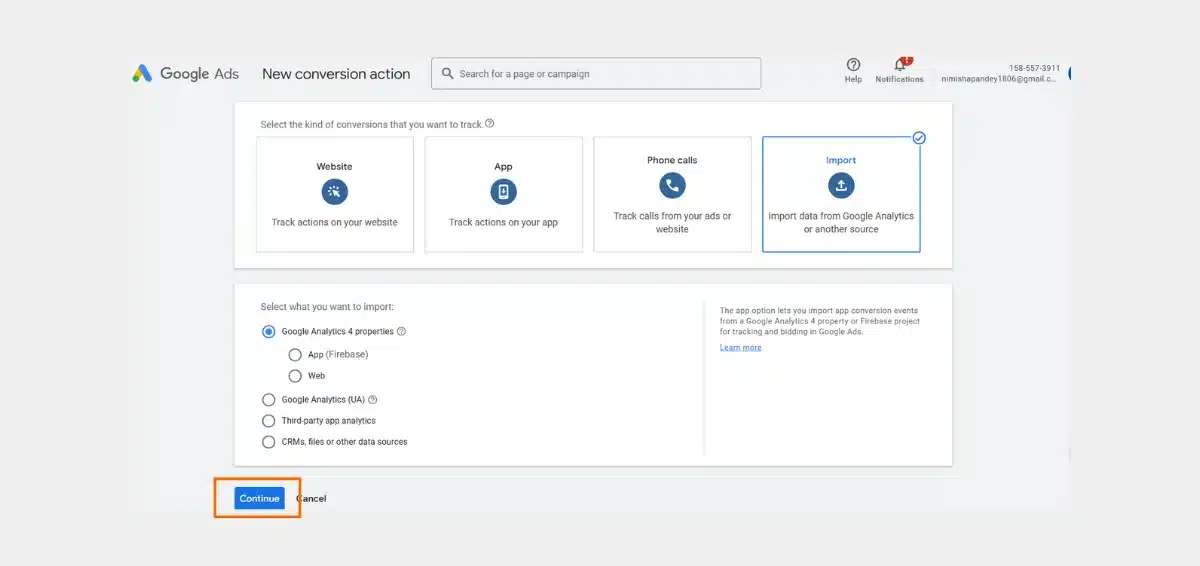
Task: Select Google Analytics (UA) radio button
Action: click(x=268, y=400)
